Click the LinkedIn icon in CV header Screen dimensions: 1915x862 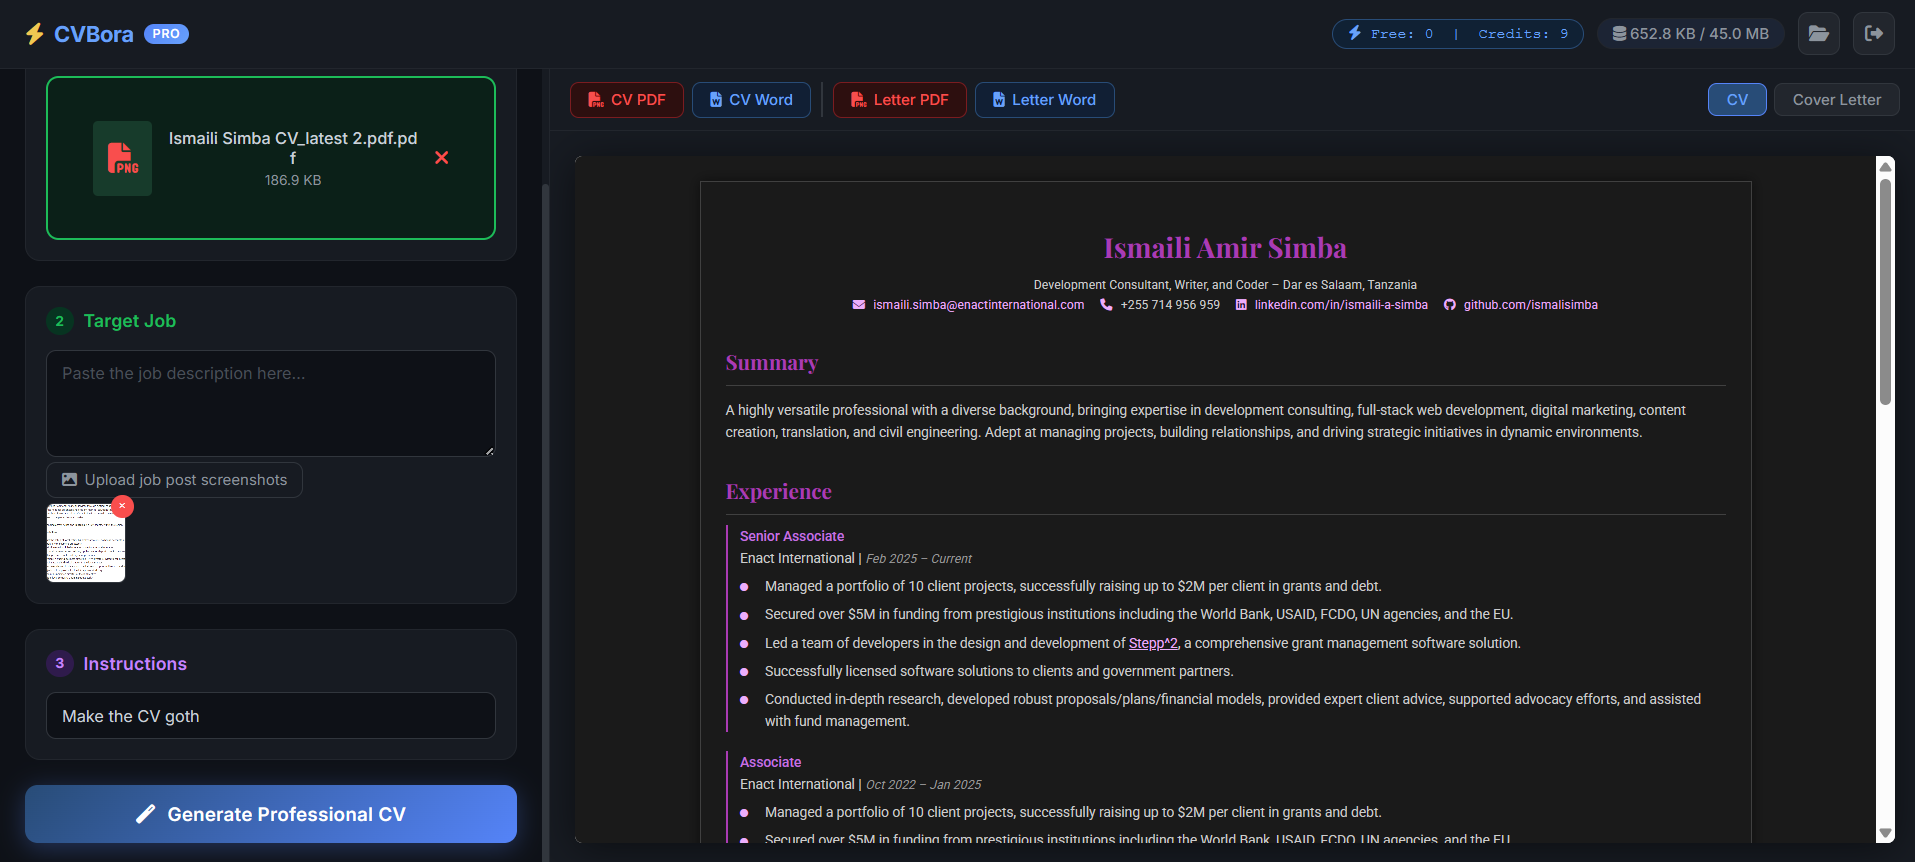[x=1241, y=305]
